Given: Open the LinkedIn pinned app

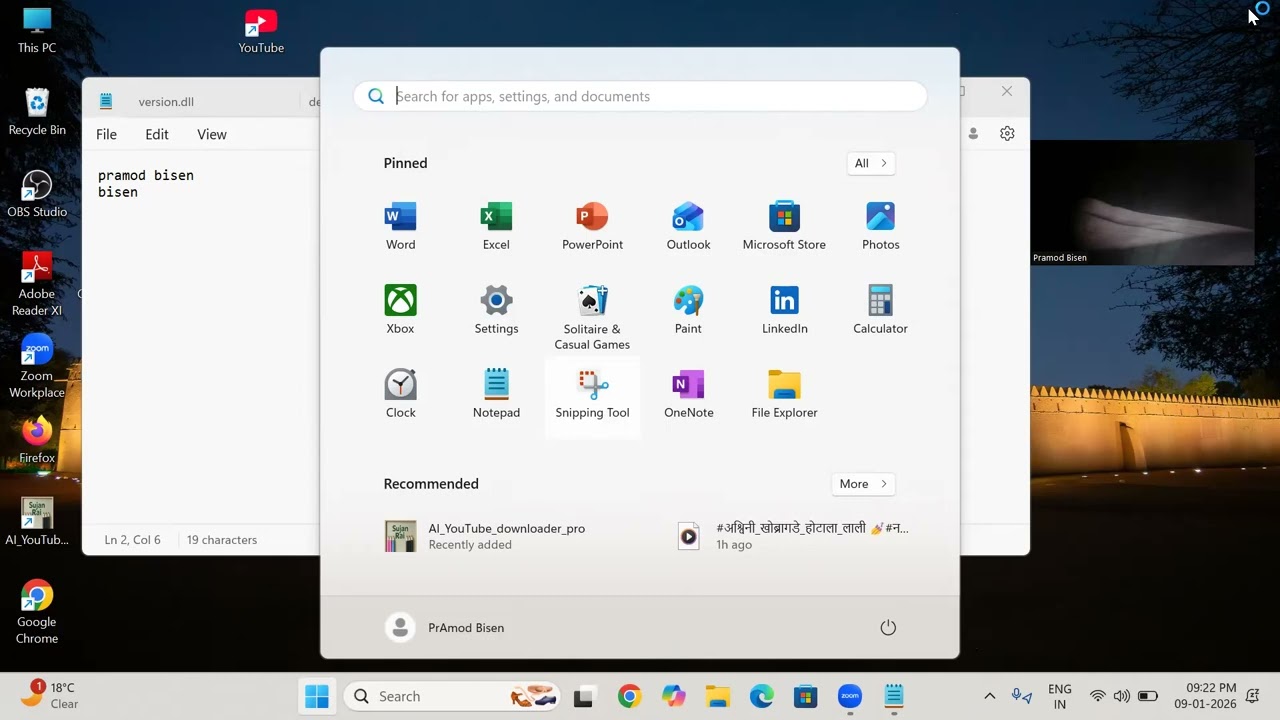Looking at the screenshot, I should coord(784,311).
